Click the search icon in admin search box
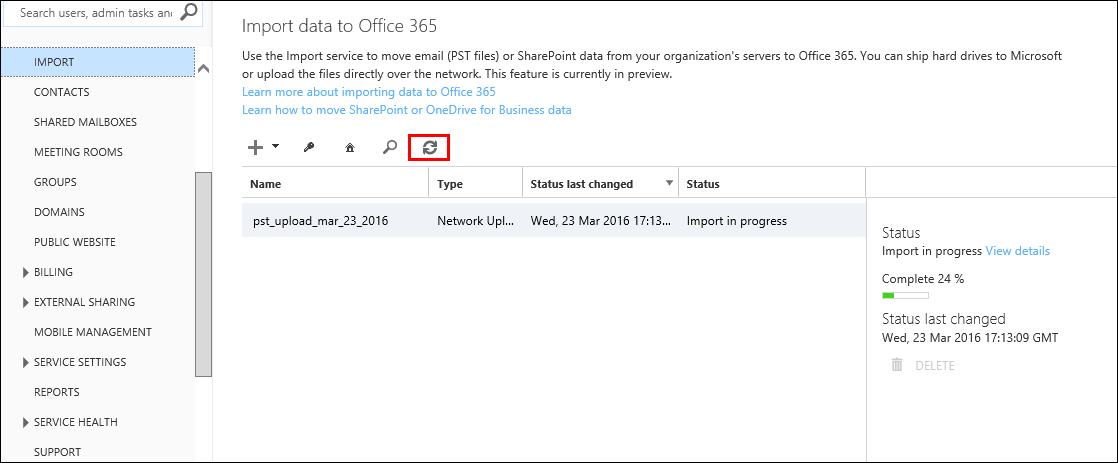The width and height of the screenshot is (1118, 463). pos(188,12)
